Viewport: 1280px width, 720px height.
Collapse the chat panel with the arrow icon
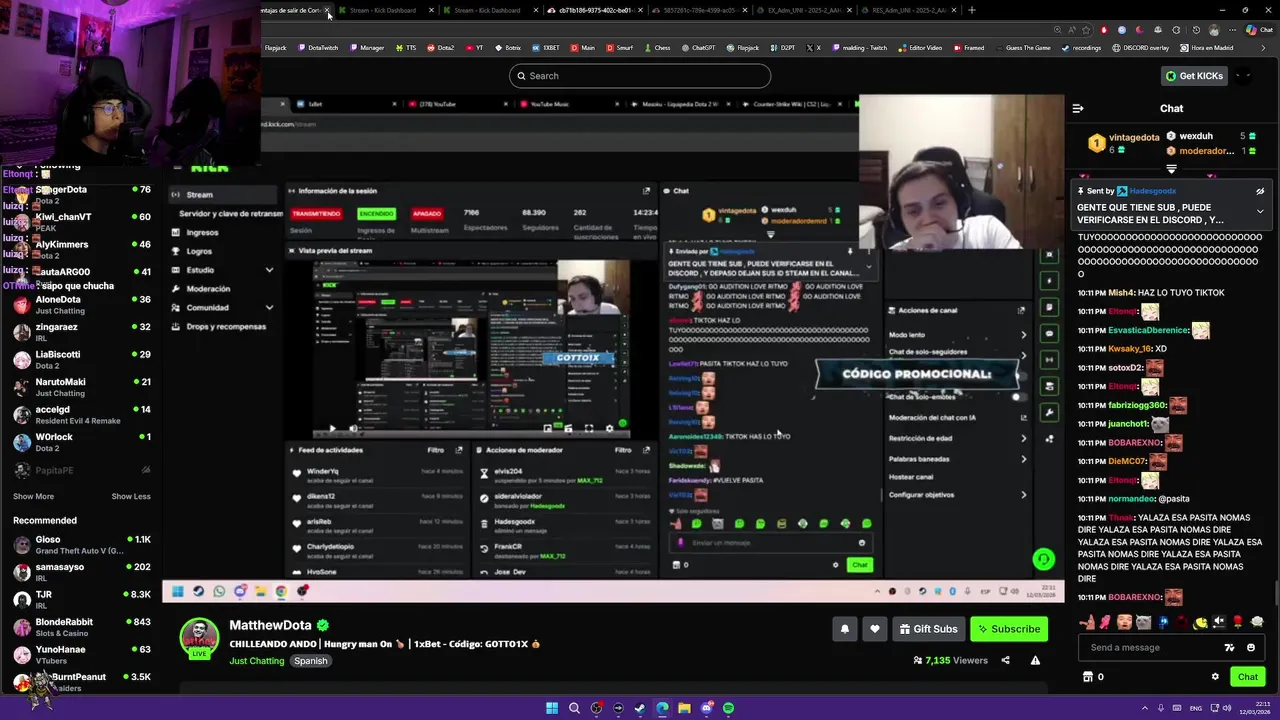(x=1077, y=108)
